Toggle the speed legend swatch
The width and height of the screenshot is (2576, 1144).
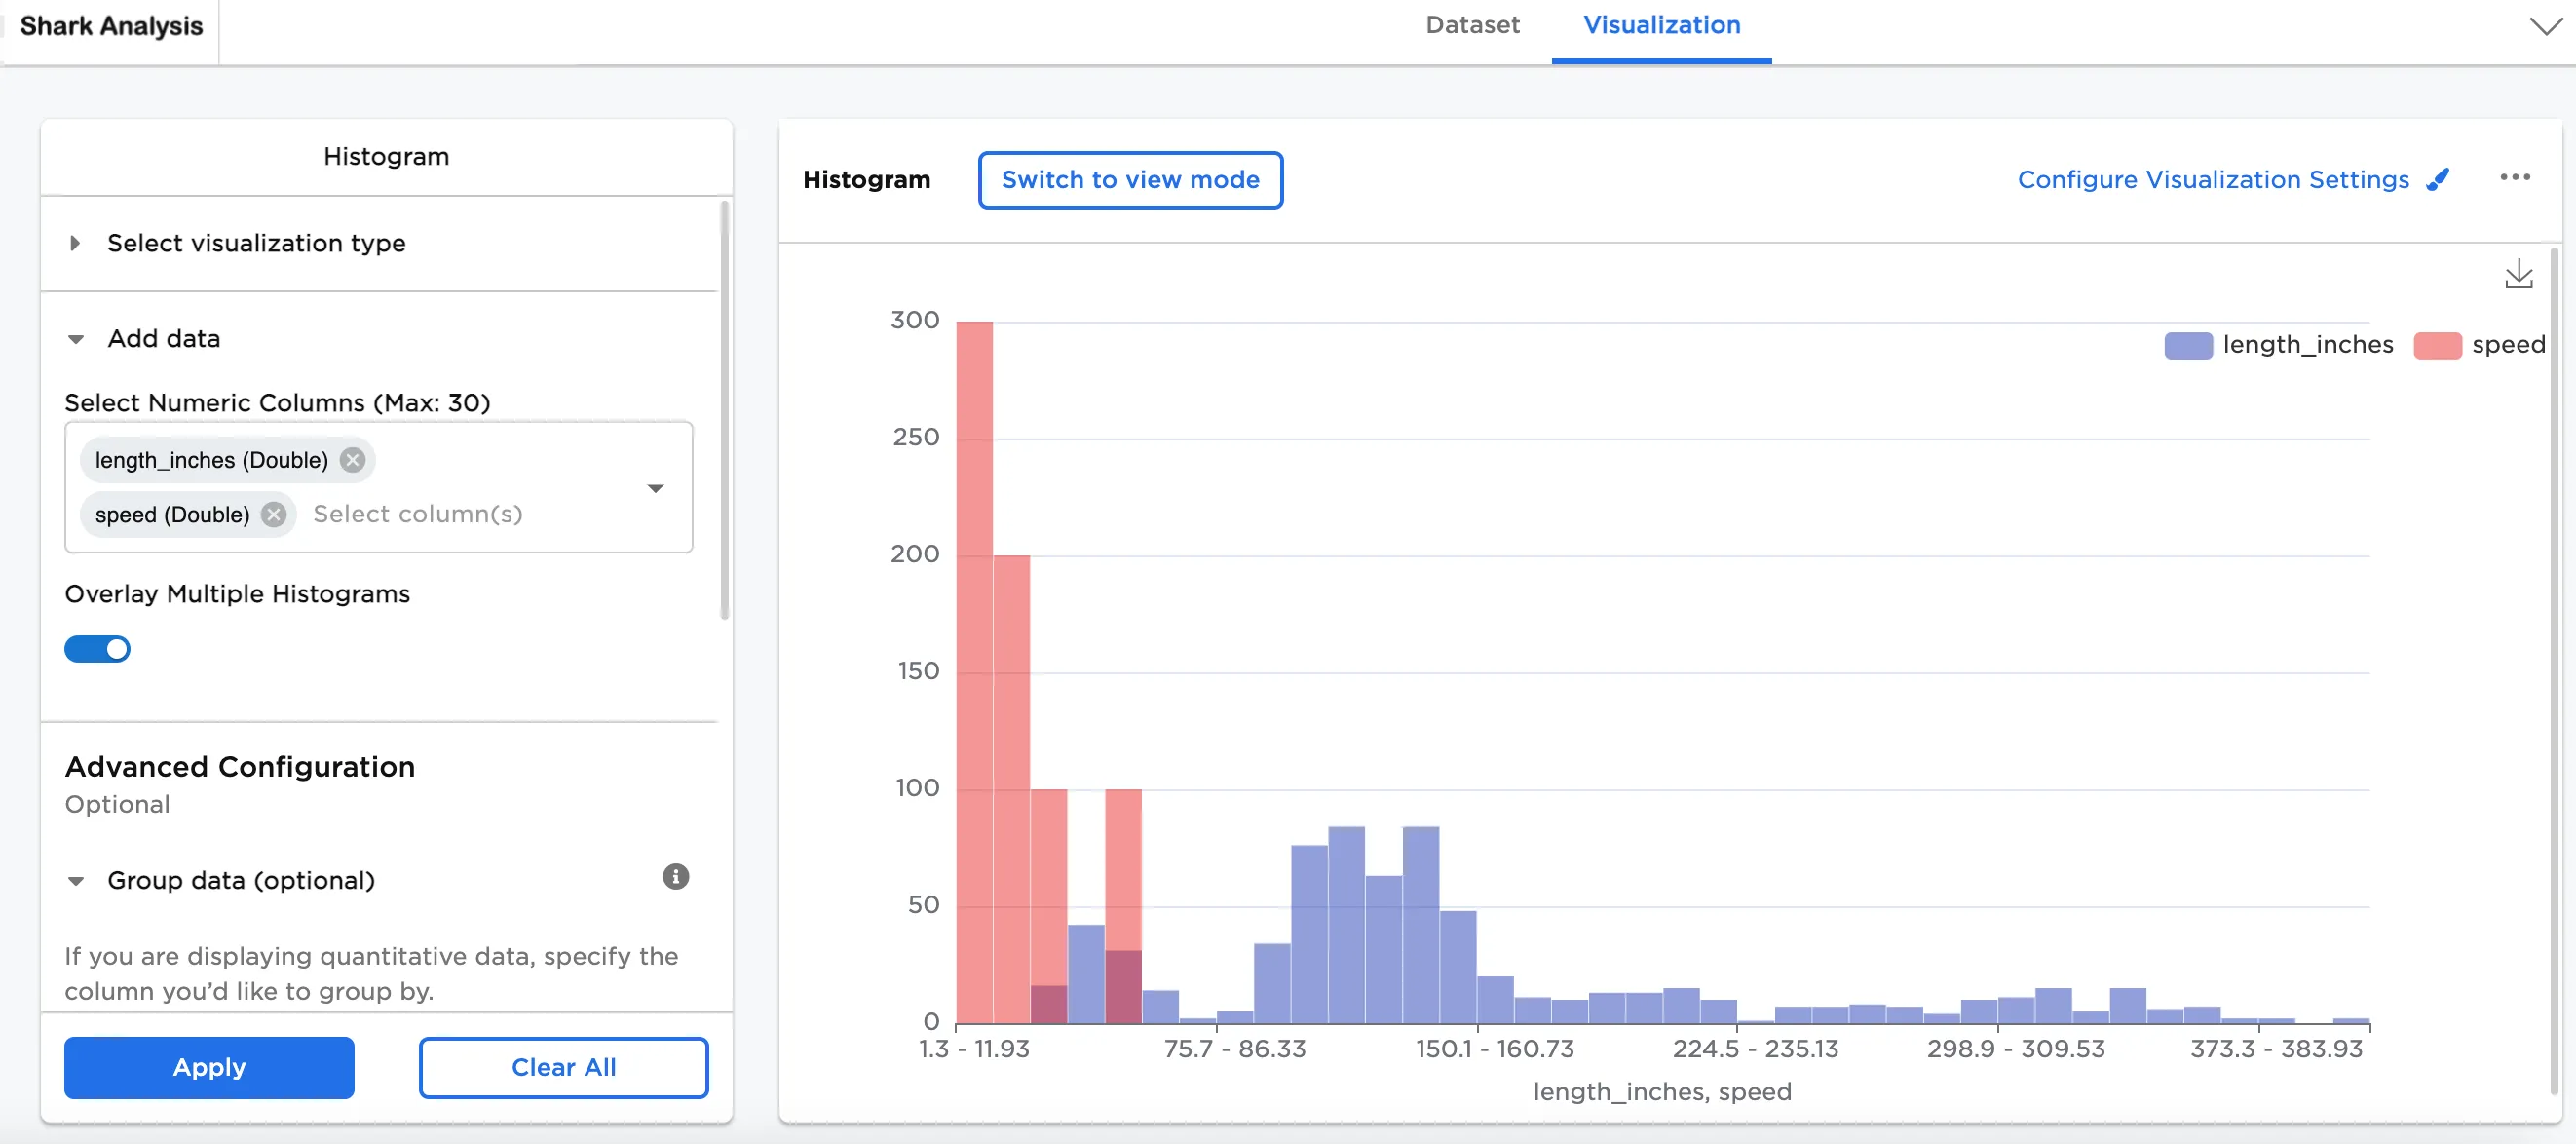click(2437, 345)
